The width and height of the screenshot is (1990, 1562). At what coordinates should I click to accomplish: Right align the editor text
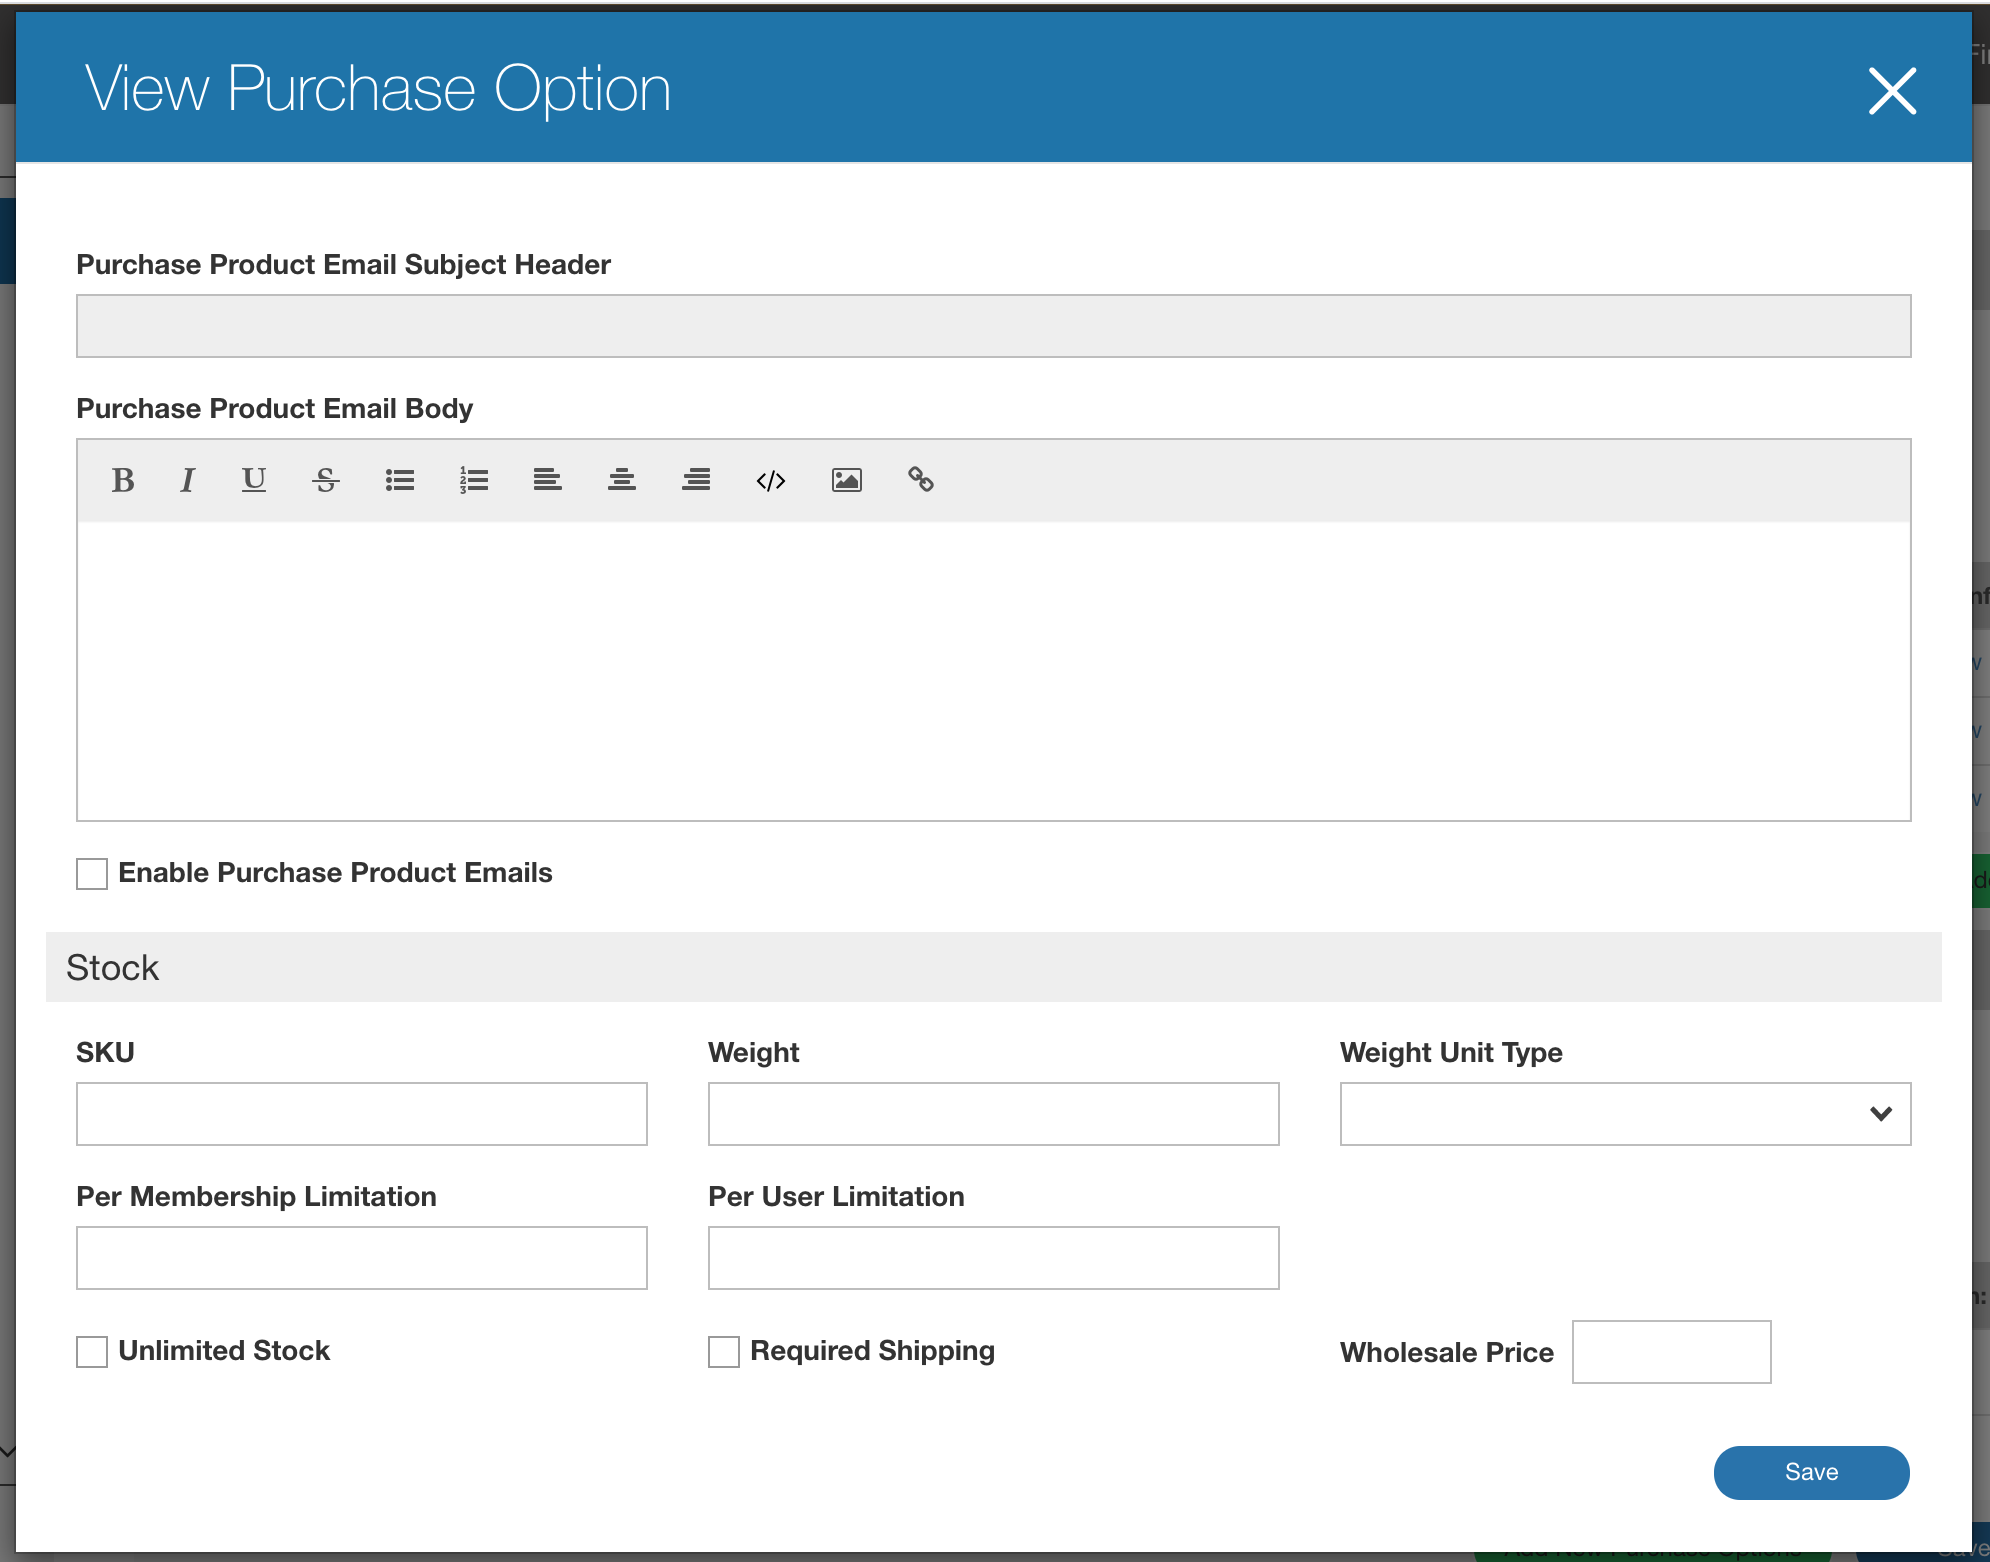tap(696, 481)
